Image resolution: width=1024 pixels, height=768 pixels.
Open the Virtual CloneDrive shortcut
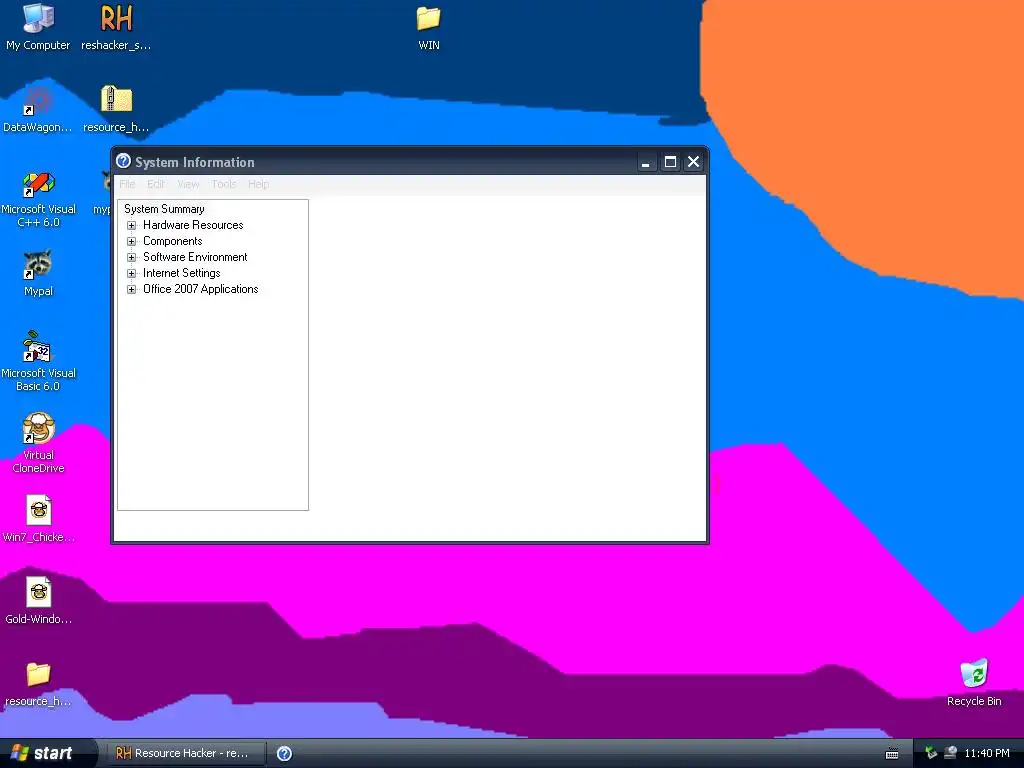(x=38, y=428)
